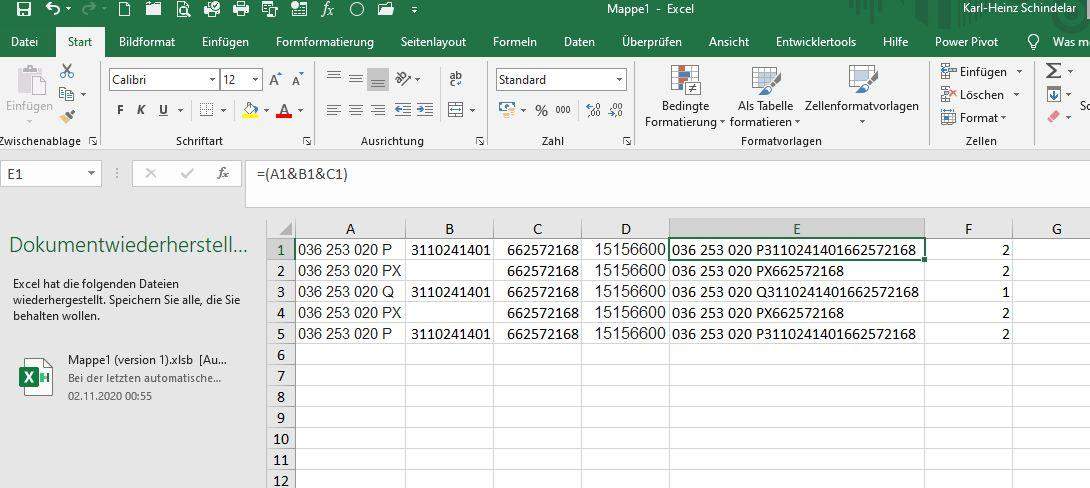
Task: Select cell A3 containing 036 253 020 Q
Action: (x=350, y=292)
